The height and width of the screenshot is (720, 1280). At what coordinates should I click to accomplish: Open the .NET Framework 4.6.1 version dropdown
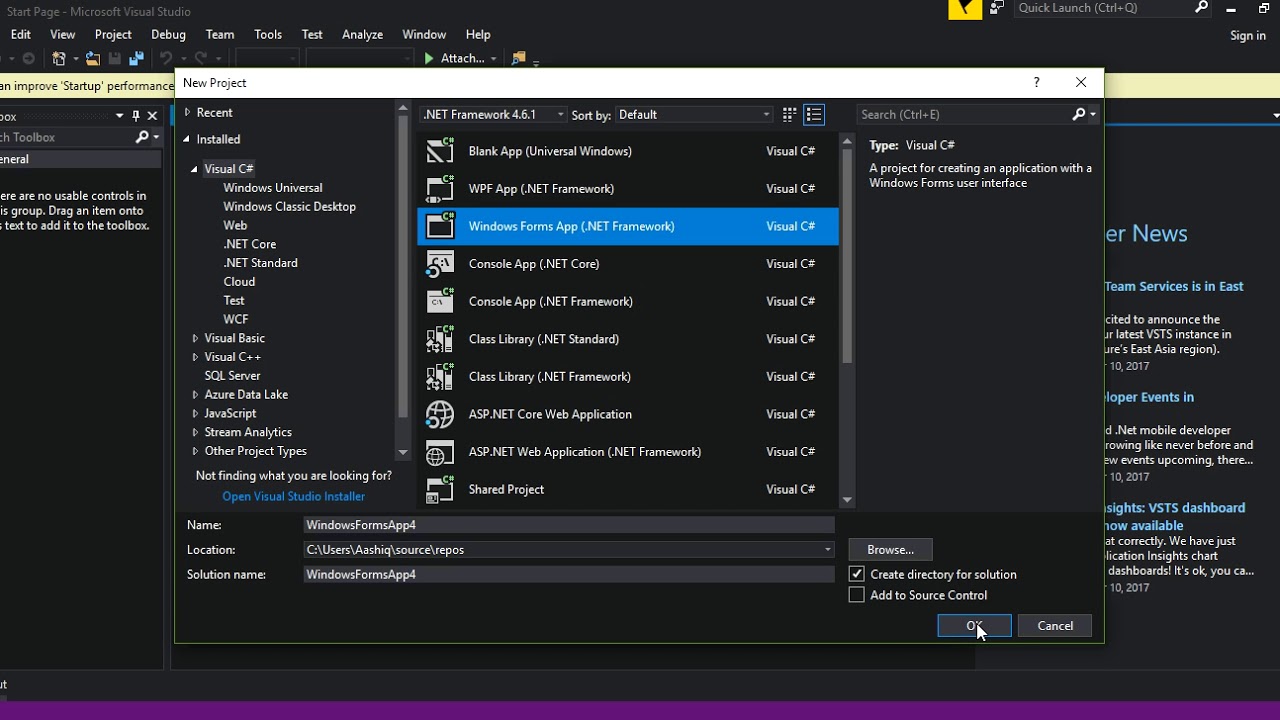click(494, 115)
